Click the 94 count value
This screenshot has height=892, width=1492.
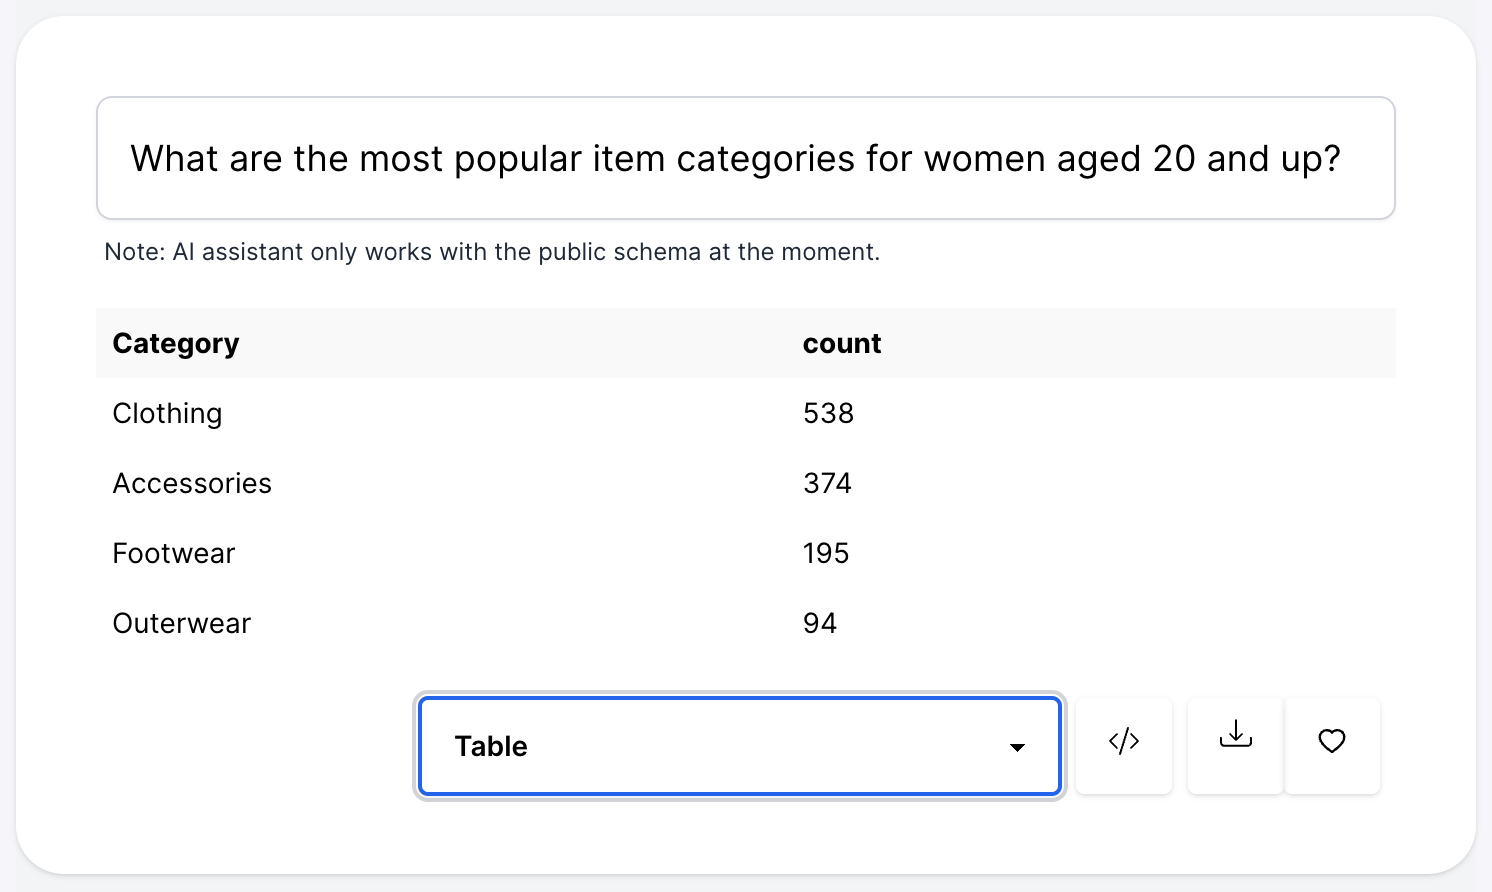click(820, 624)
